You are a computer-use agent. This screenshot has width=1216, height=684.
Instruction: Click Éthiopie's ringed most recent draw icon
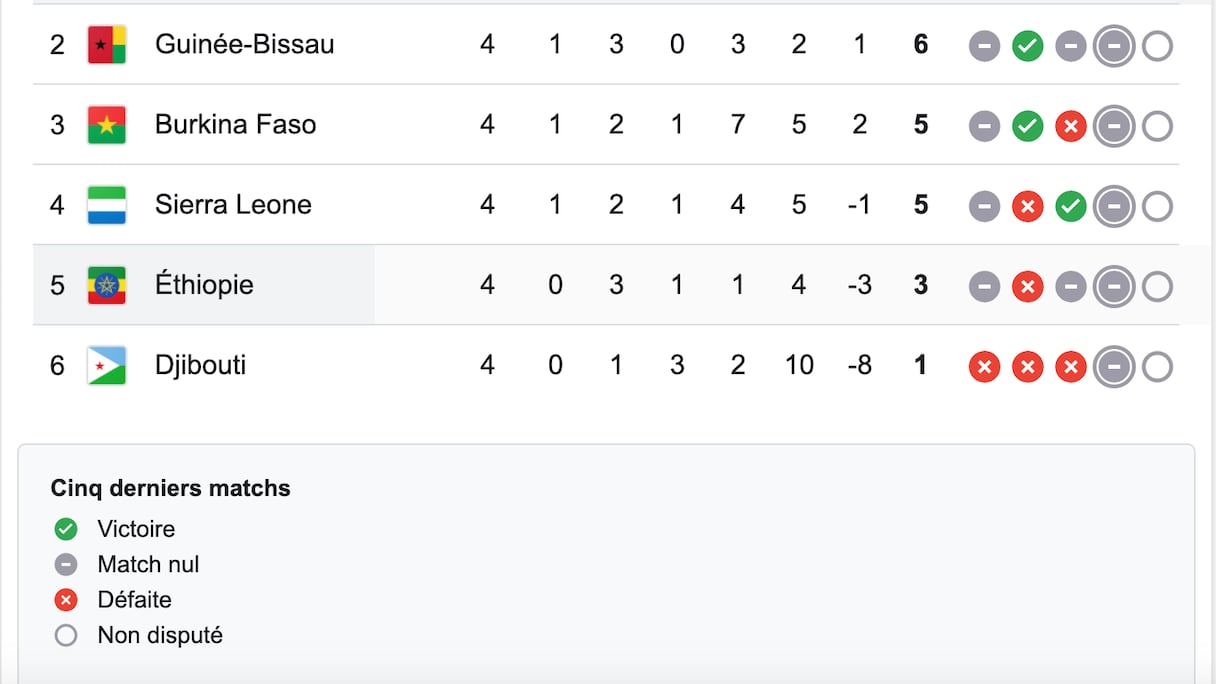click(1114, 287)
